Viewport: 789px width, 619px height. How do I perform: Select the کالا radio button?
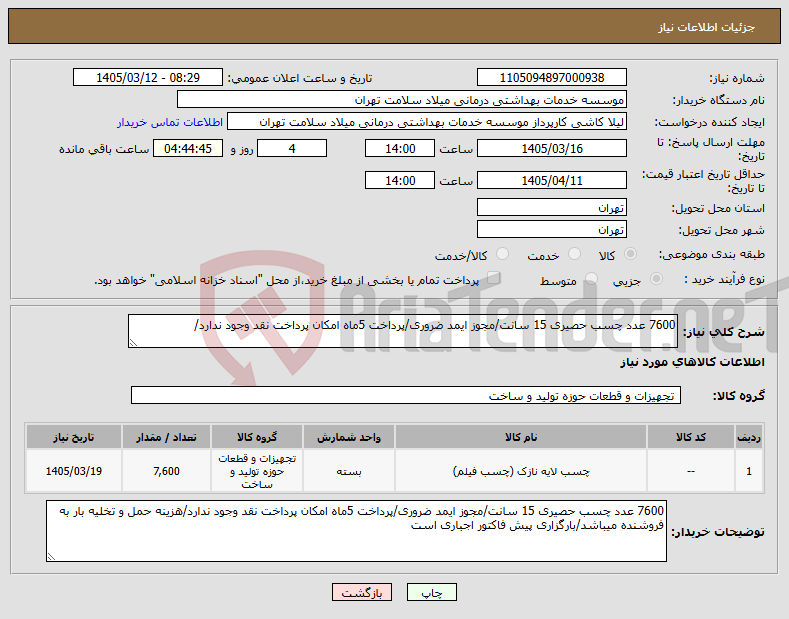[630, 254]
